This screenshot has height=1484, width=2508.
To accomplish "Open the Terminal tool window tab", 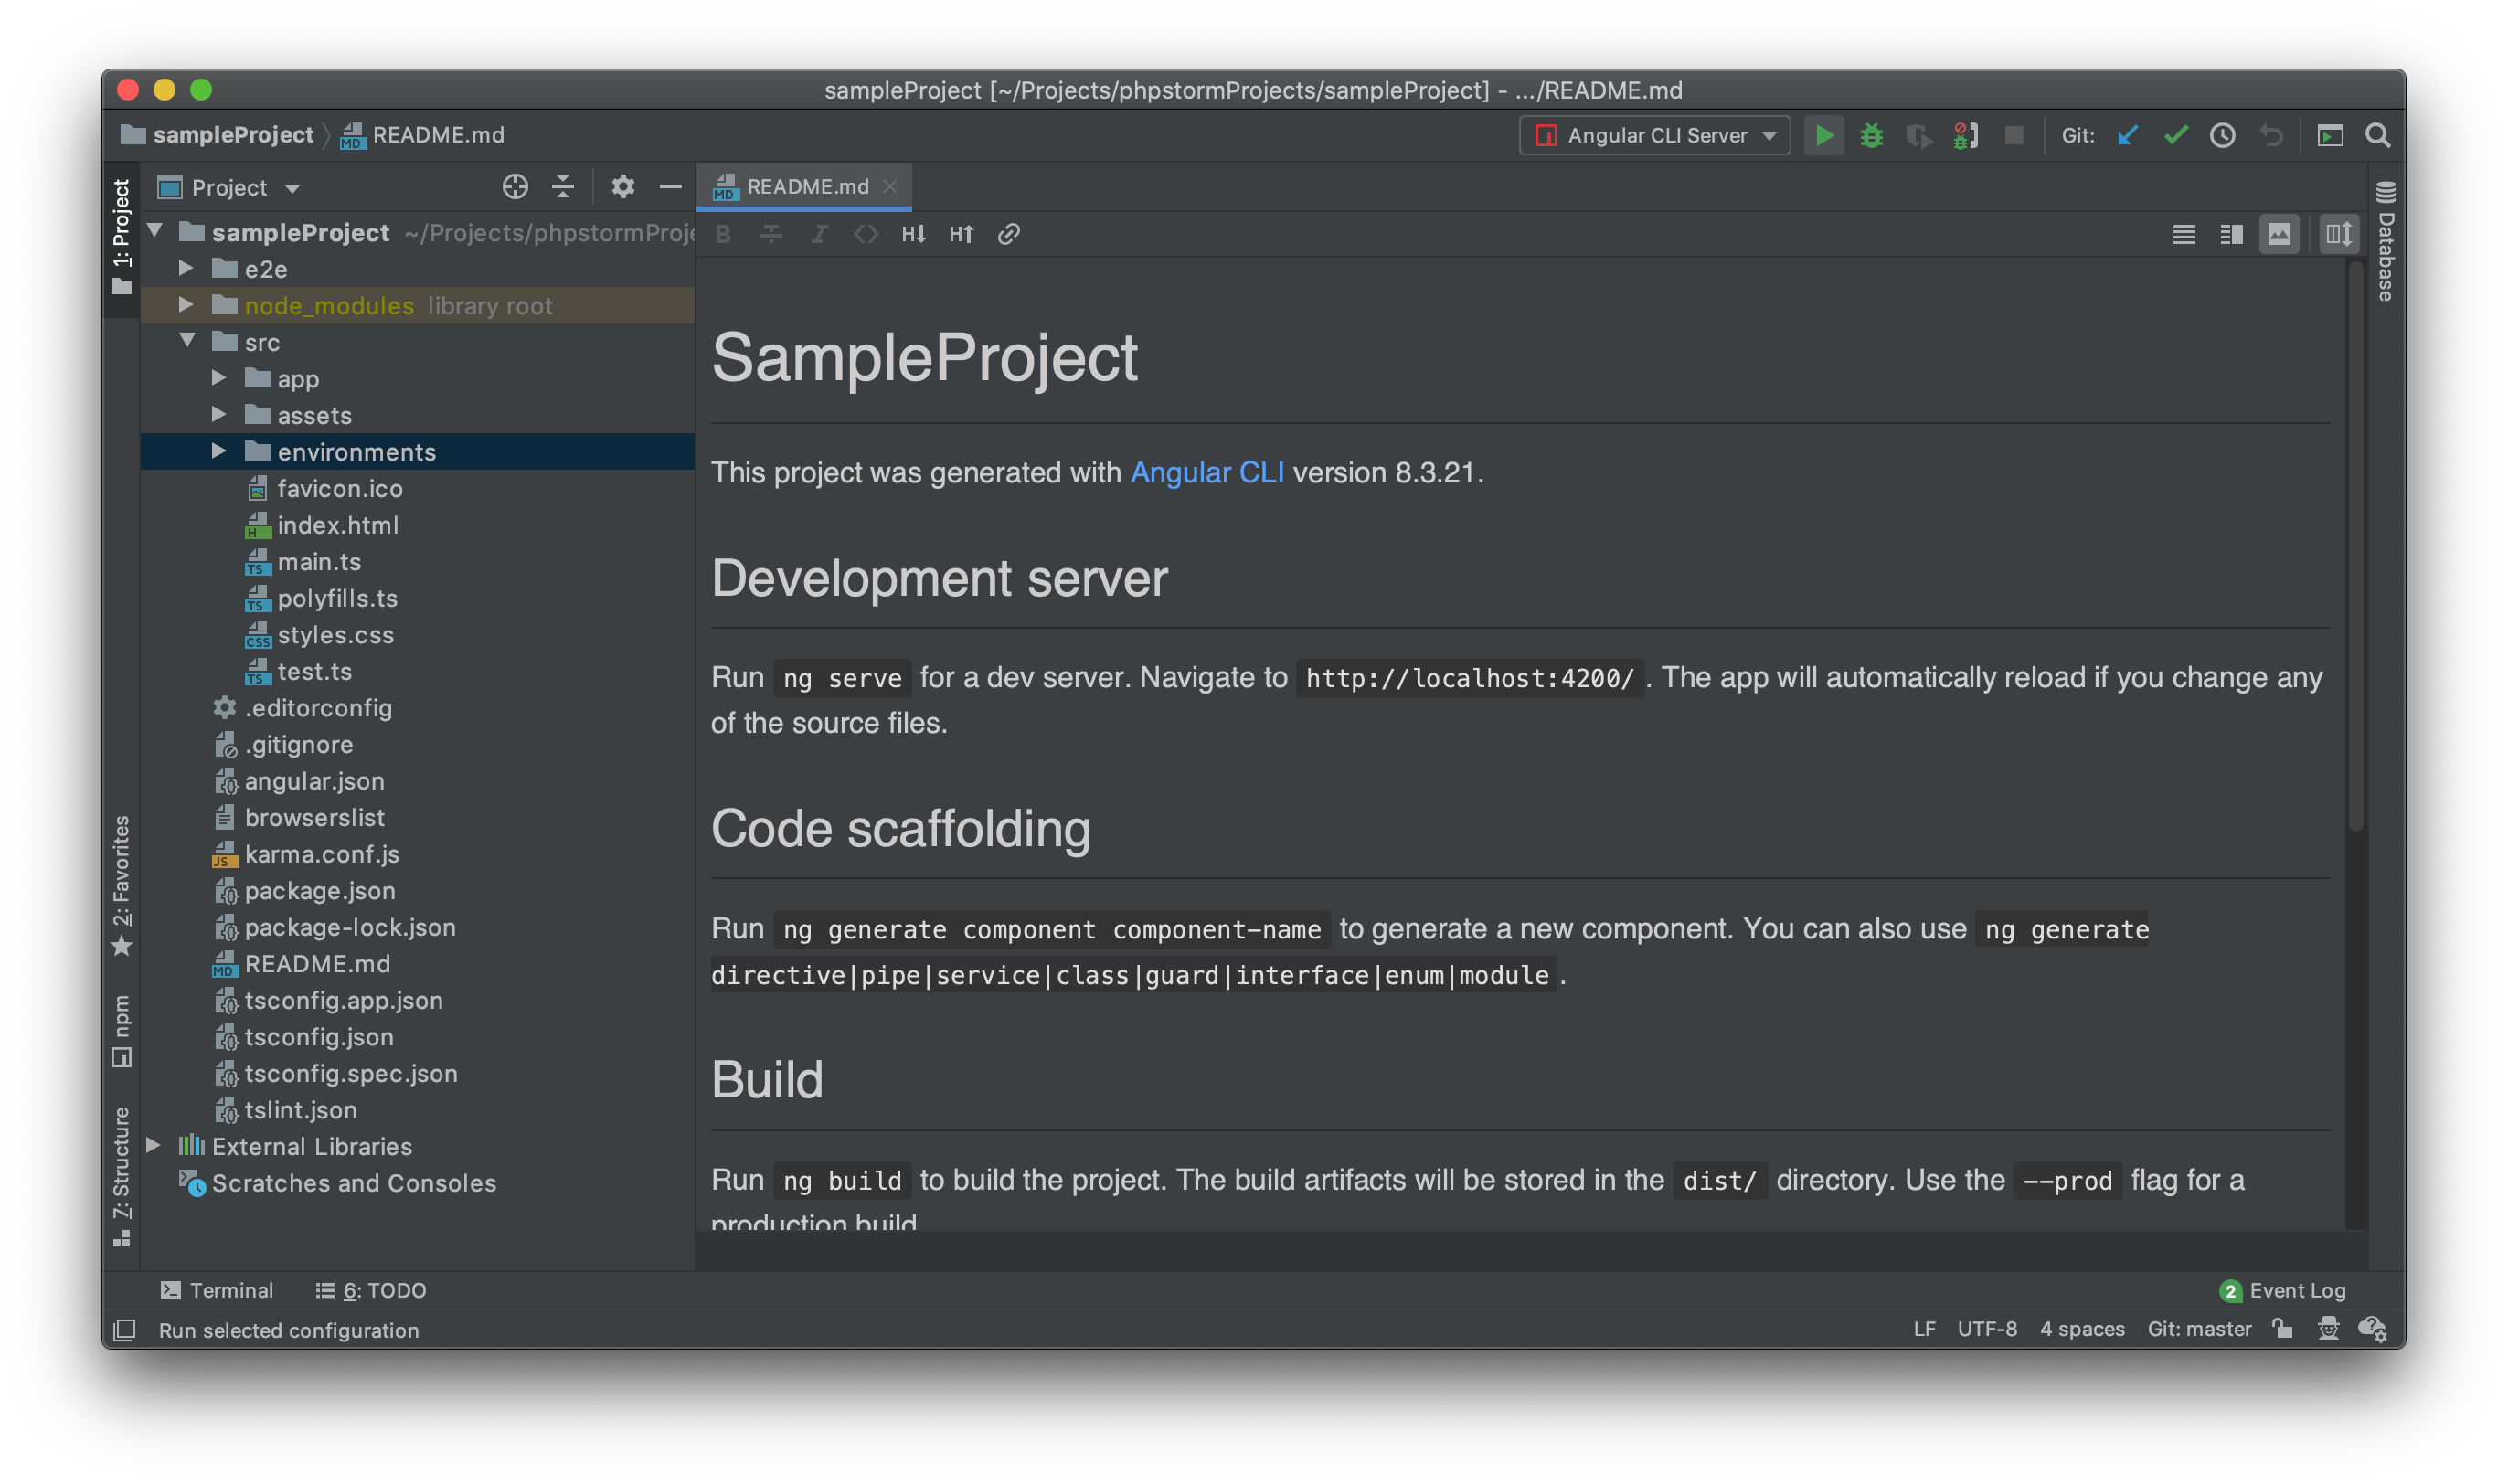I will (x=217, y=1290).
